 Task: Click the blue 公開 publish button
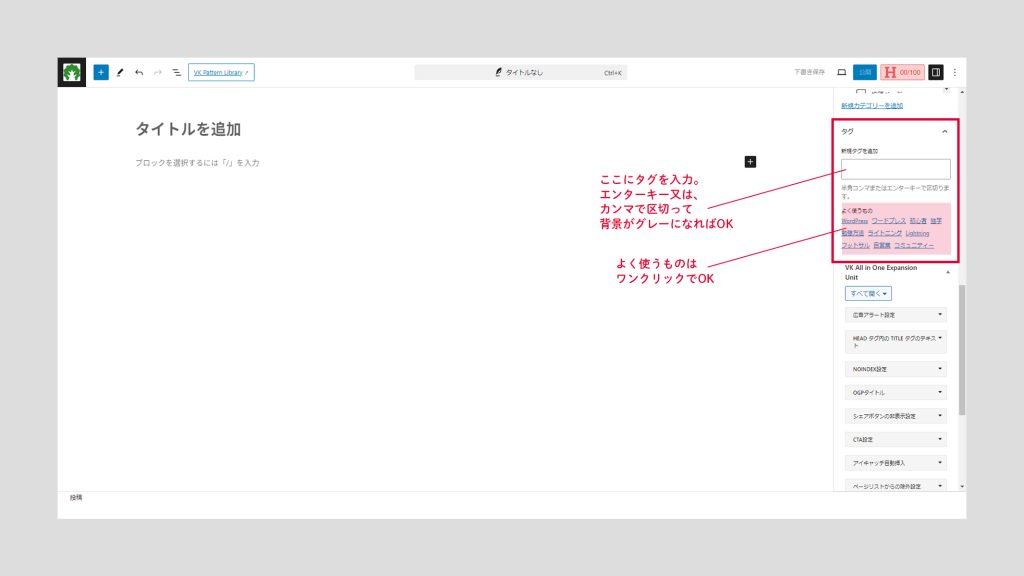coord(865,72)
